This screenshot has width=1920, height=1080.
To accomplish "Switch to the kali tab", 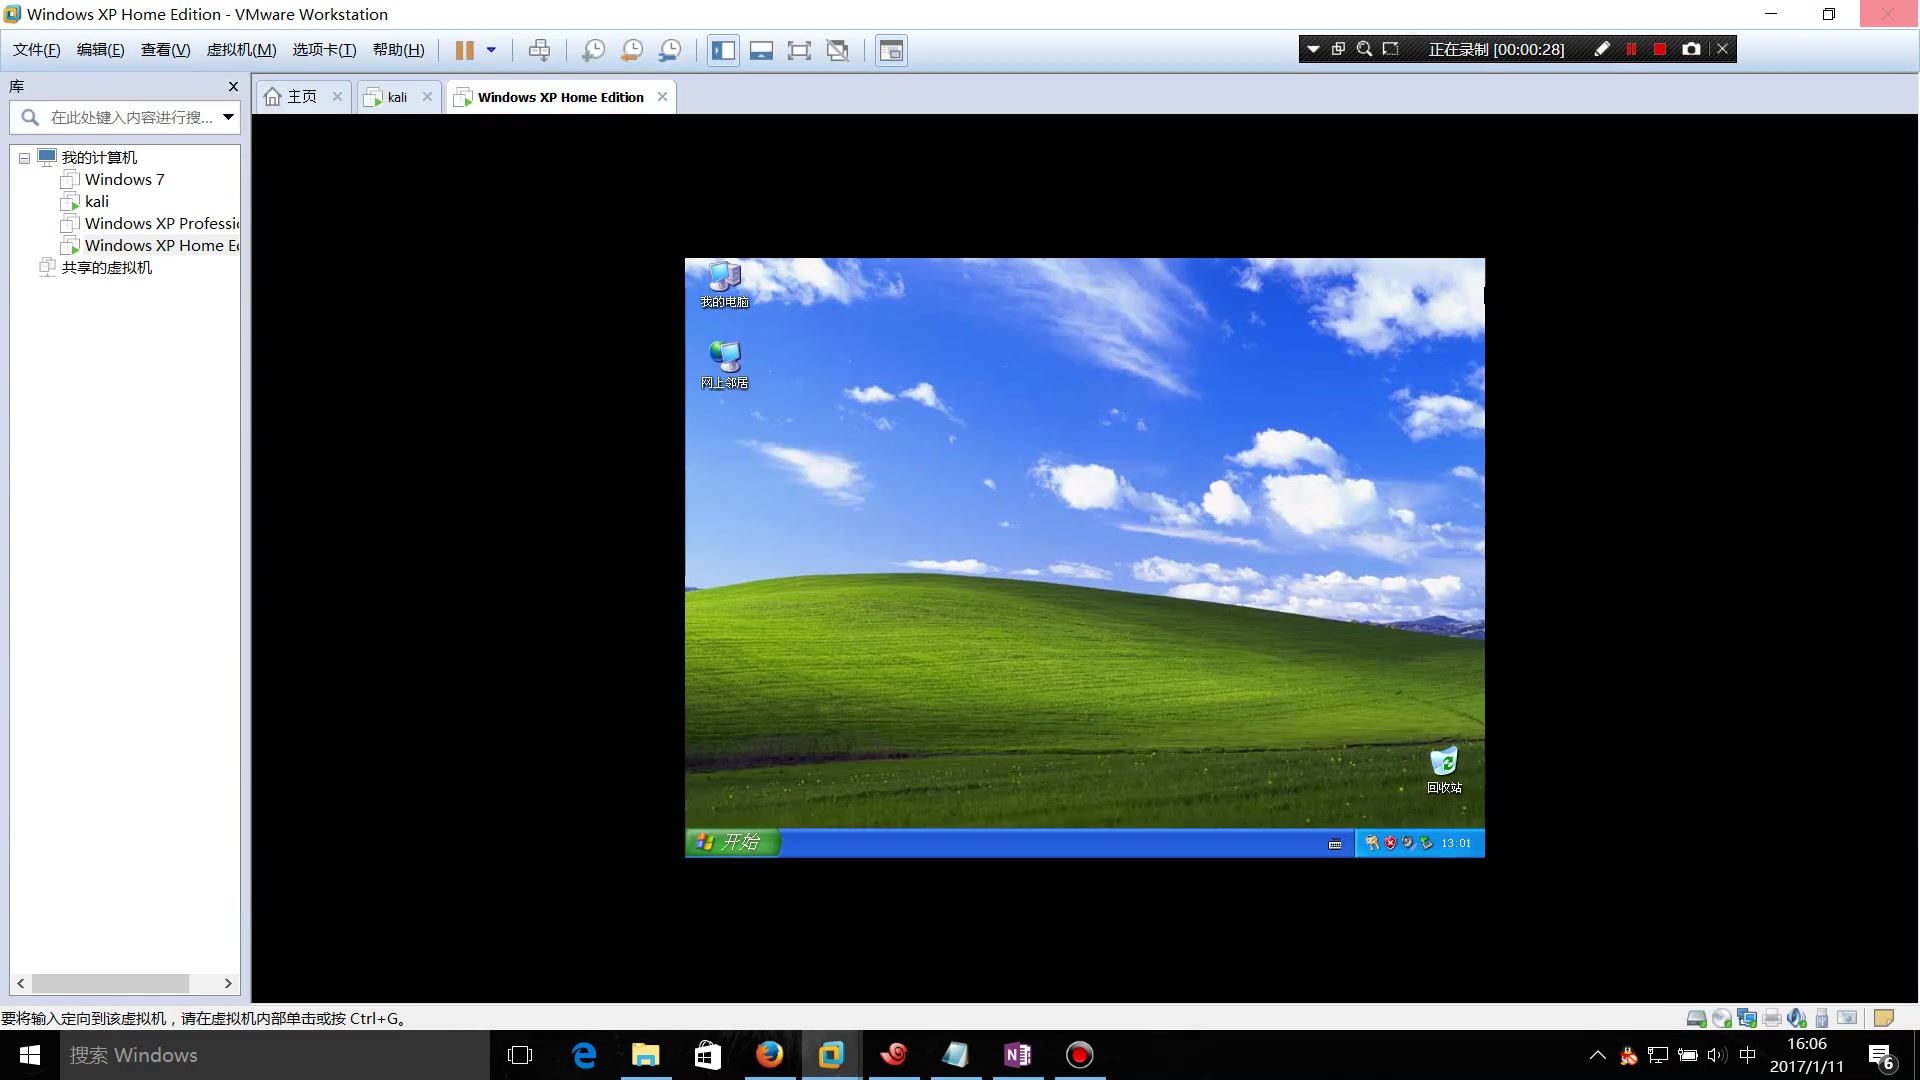I will pos(397,97).
